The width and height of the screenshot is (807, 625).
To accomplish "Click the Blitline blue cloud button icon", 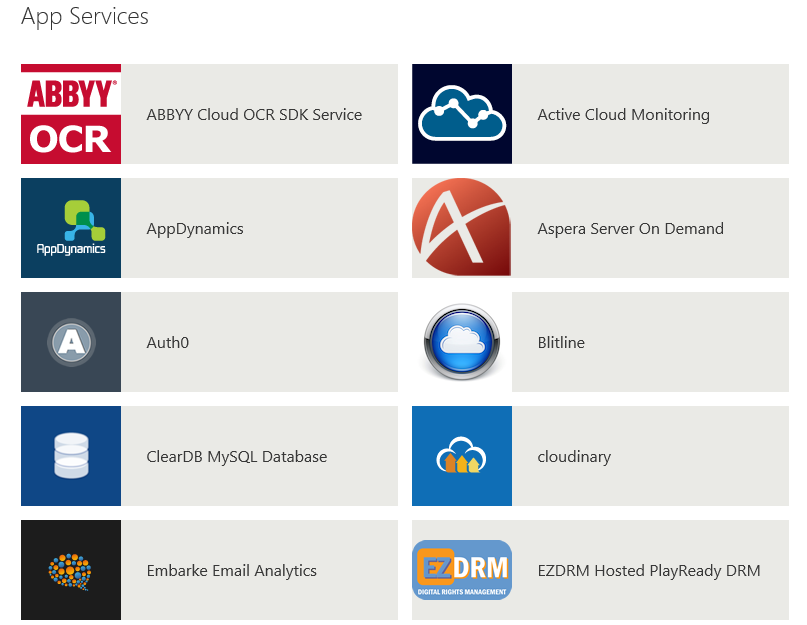I will pos(462,342).
